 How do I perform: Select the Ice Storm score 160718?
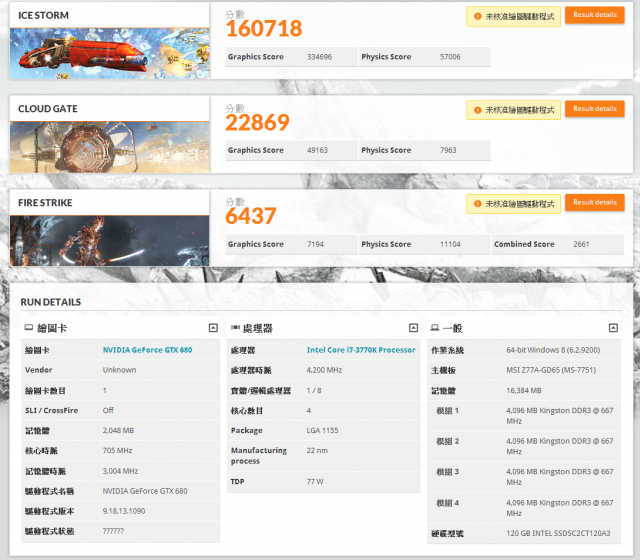coord(264,29)
